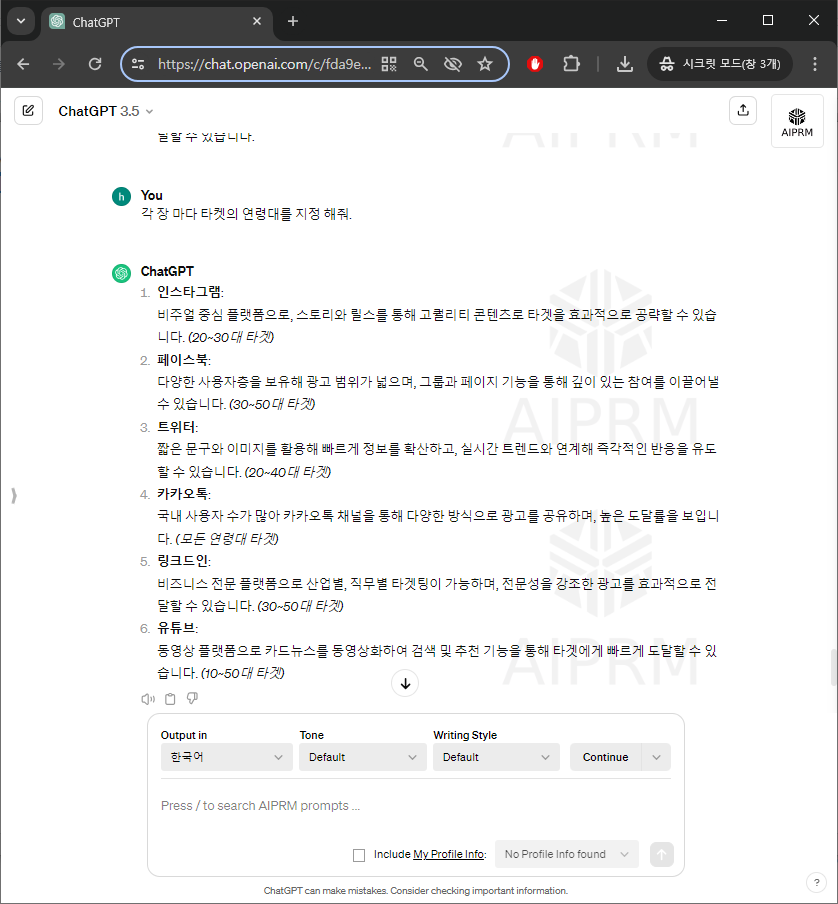Click the crossed-out eye icon in address bar
Image resolution: width=838 pixels, height=904 pixels.
(453, 64)
